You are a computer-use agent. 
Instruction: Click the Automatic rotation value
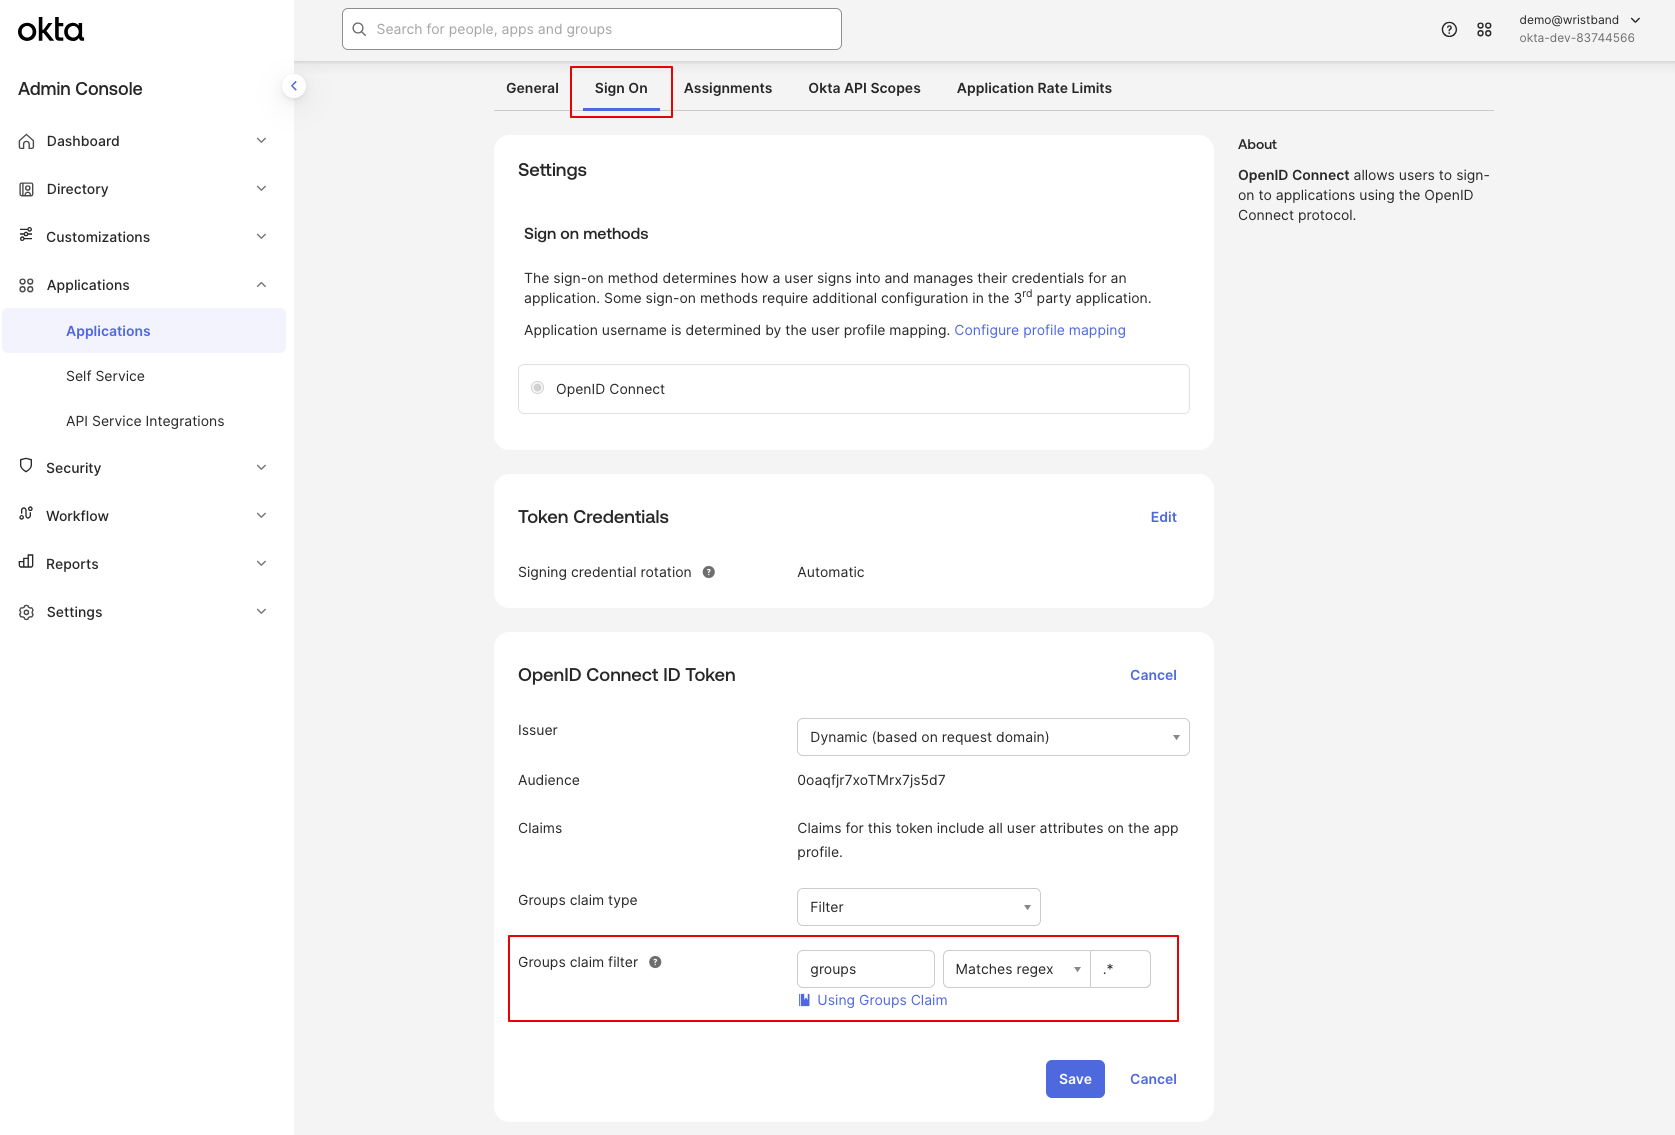tap(831, 572)
